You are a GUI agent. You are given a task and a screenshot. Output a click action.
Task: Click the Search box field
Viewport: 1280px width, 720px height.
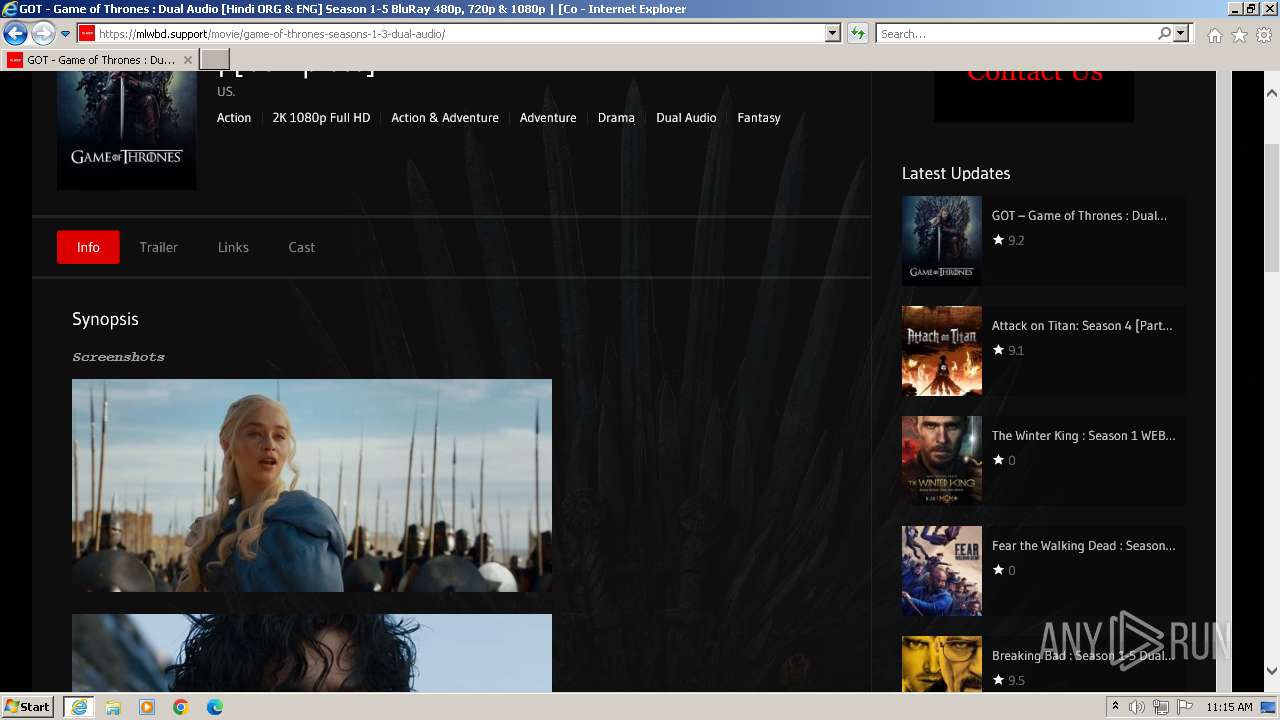(x=1016, y=33)
